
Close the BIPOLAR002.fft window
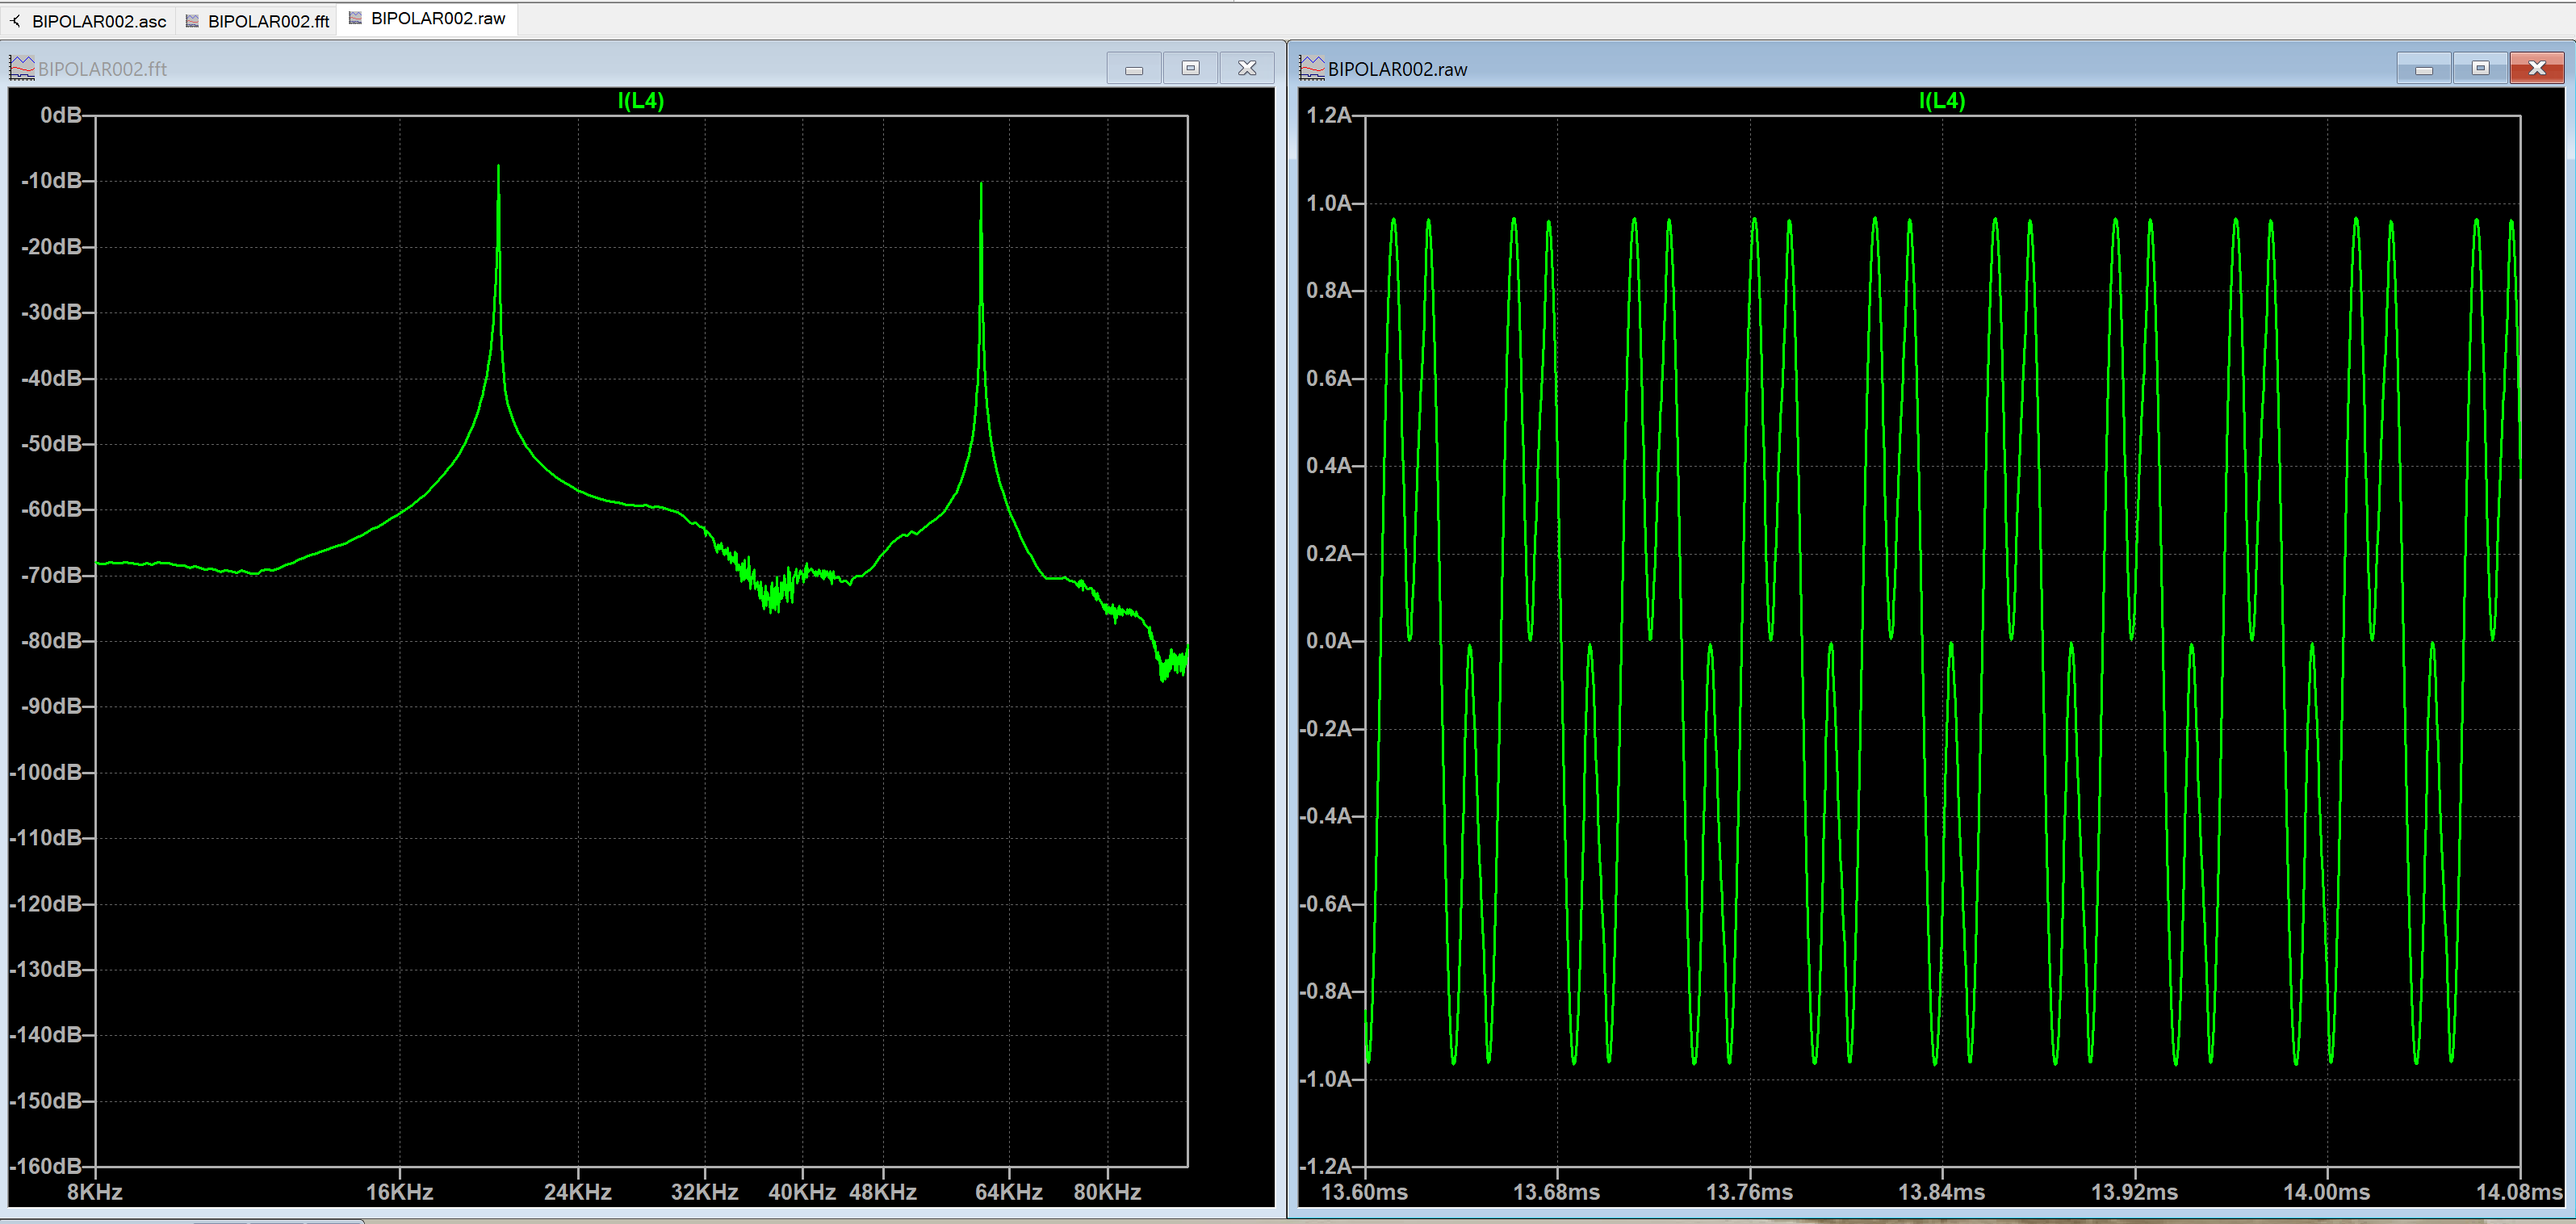tap(1247, 68)
